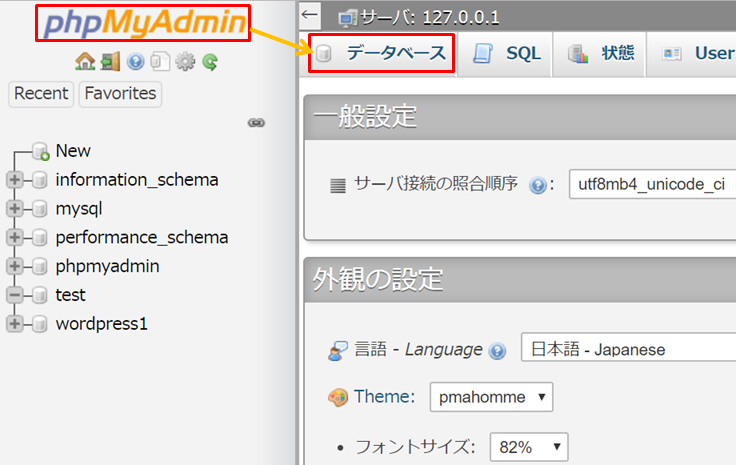Click the Theme palette icon
This screenshot has width=736, height=465.
coord(338,397)
